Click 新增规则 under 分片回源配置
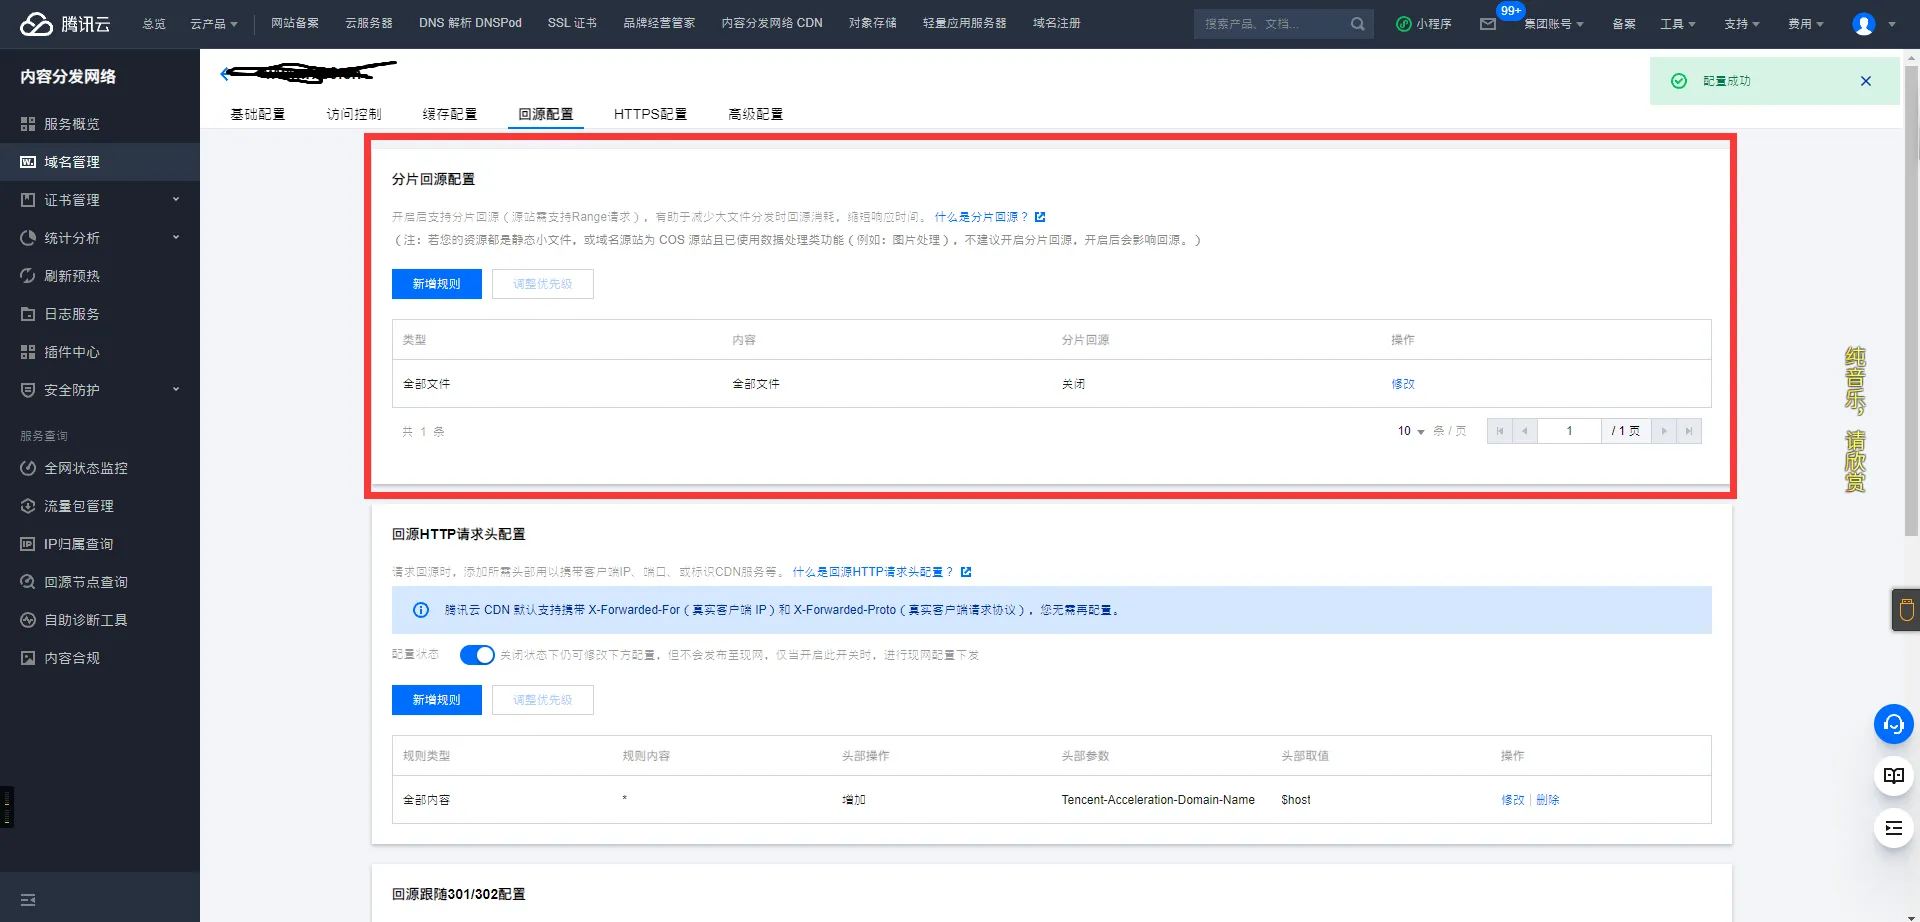This screenshot has width=1920, height=922. point(436,283)
